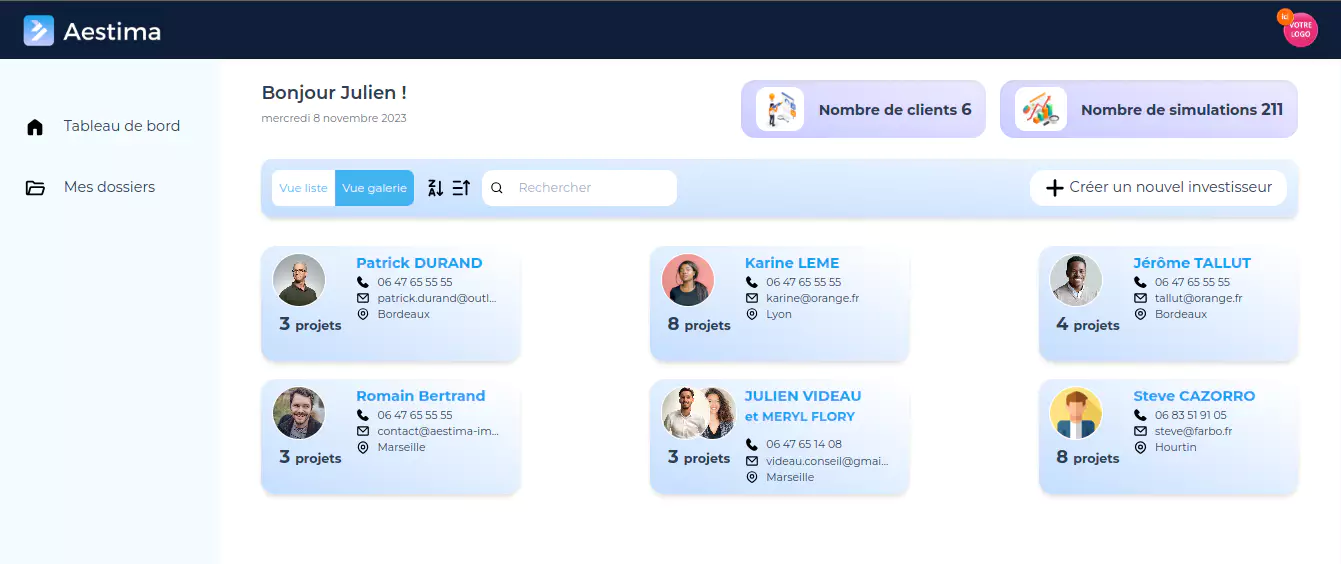The width and height of the screenshot is (1341, 564).
Task: Open Karine LEME's investor name link
Action: (792, 263)
